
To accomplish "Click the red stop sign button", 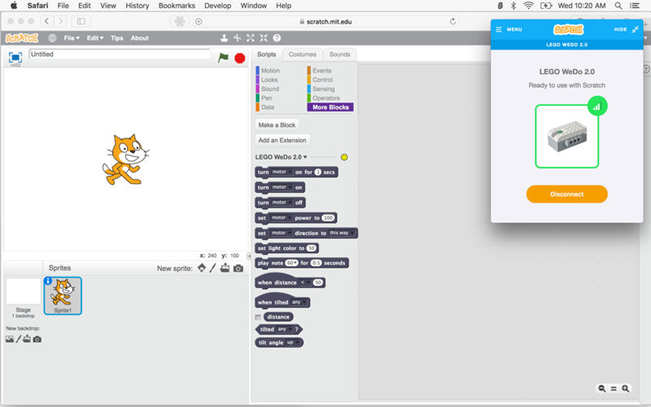I will [x=240, y=58].
